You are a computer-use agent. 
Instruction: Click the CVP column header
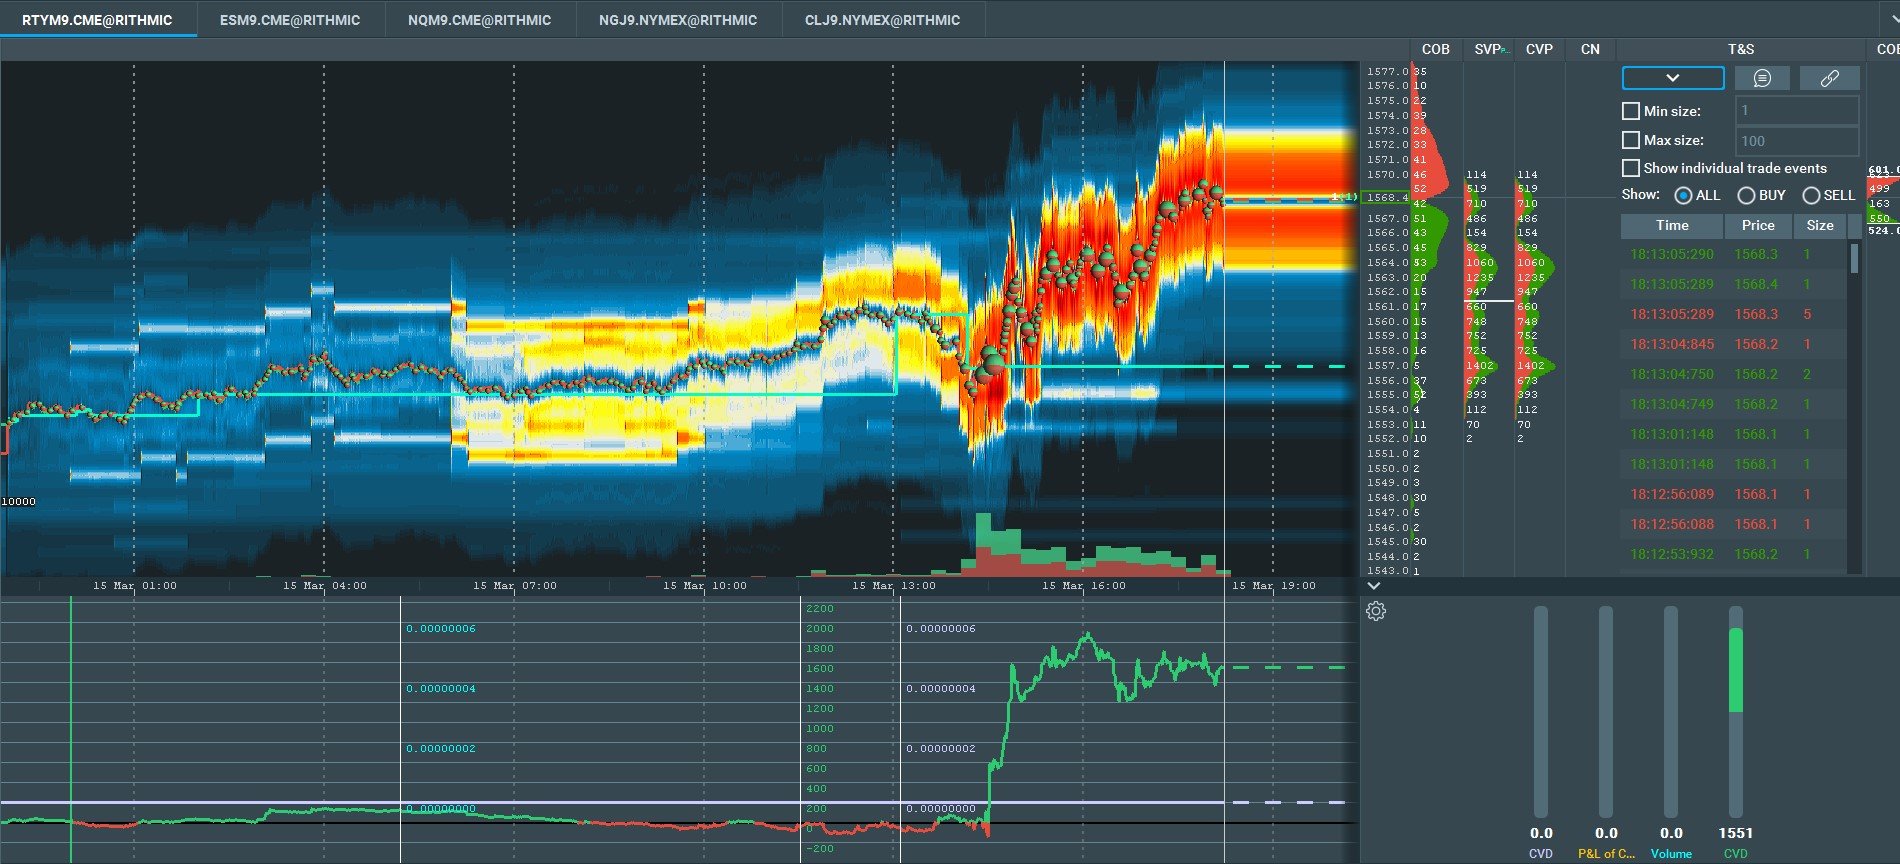(x=1539, y=49)
